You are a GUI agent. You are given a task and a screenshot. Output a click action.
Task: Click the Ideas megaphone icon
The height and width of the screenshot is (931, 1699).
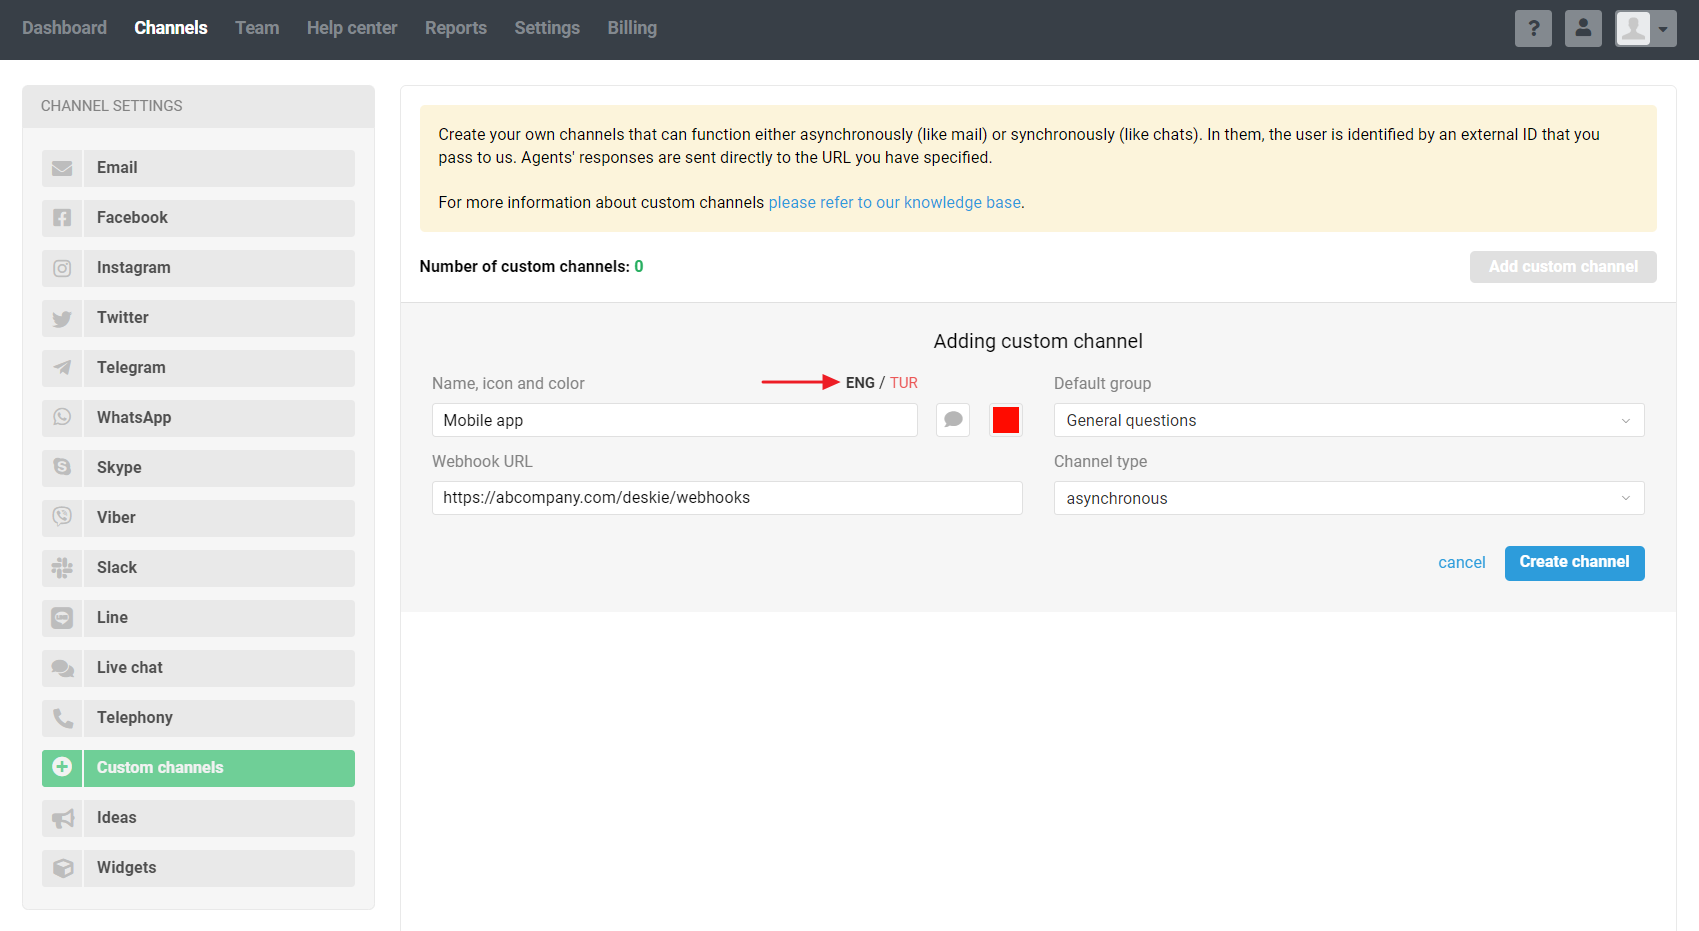[62, 818]
